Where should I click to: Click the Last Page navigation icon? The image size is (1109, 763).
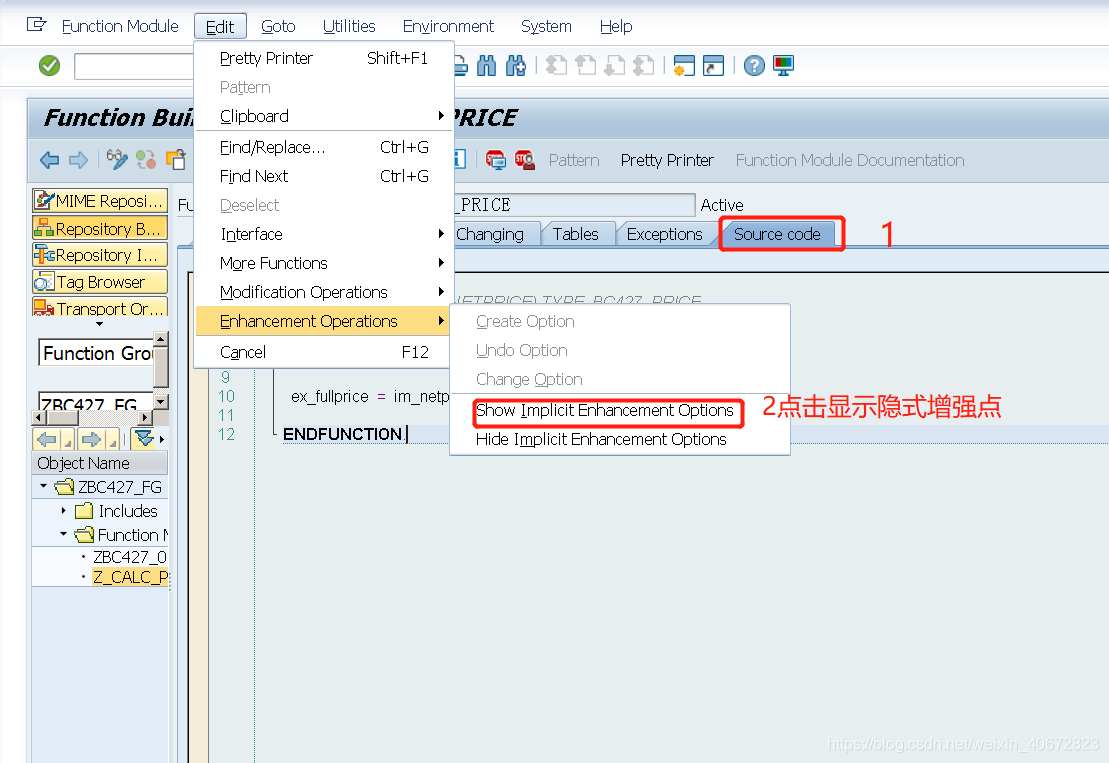coord(644,66)
